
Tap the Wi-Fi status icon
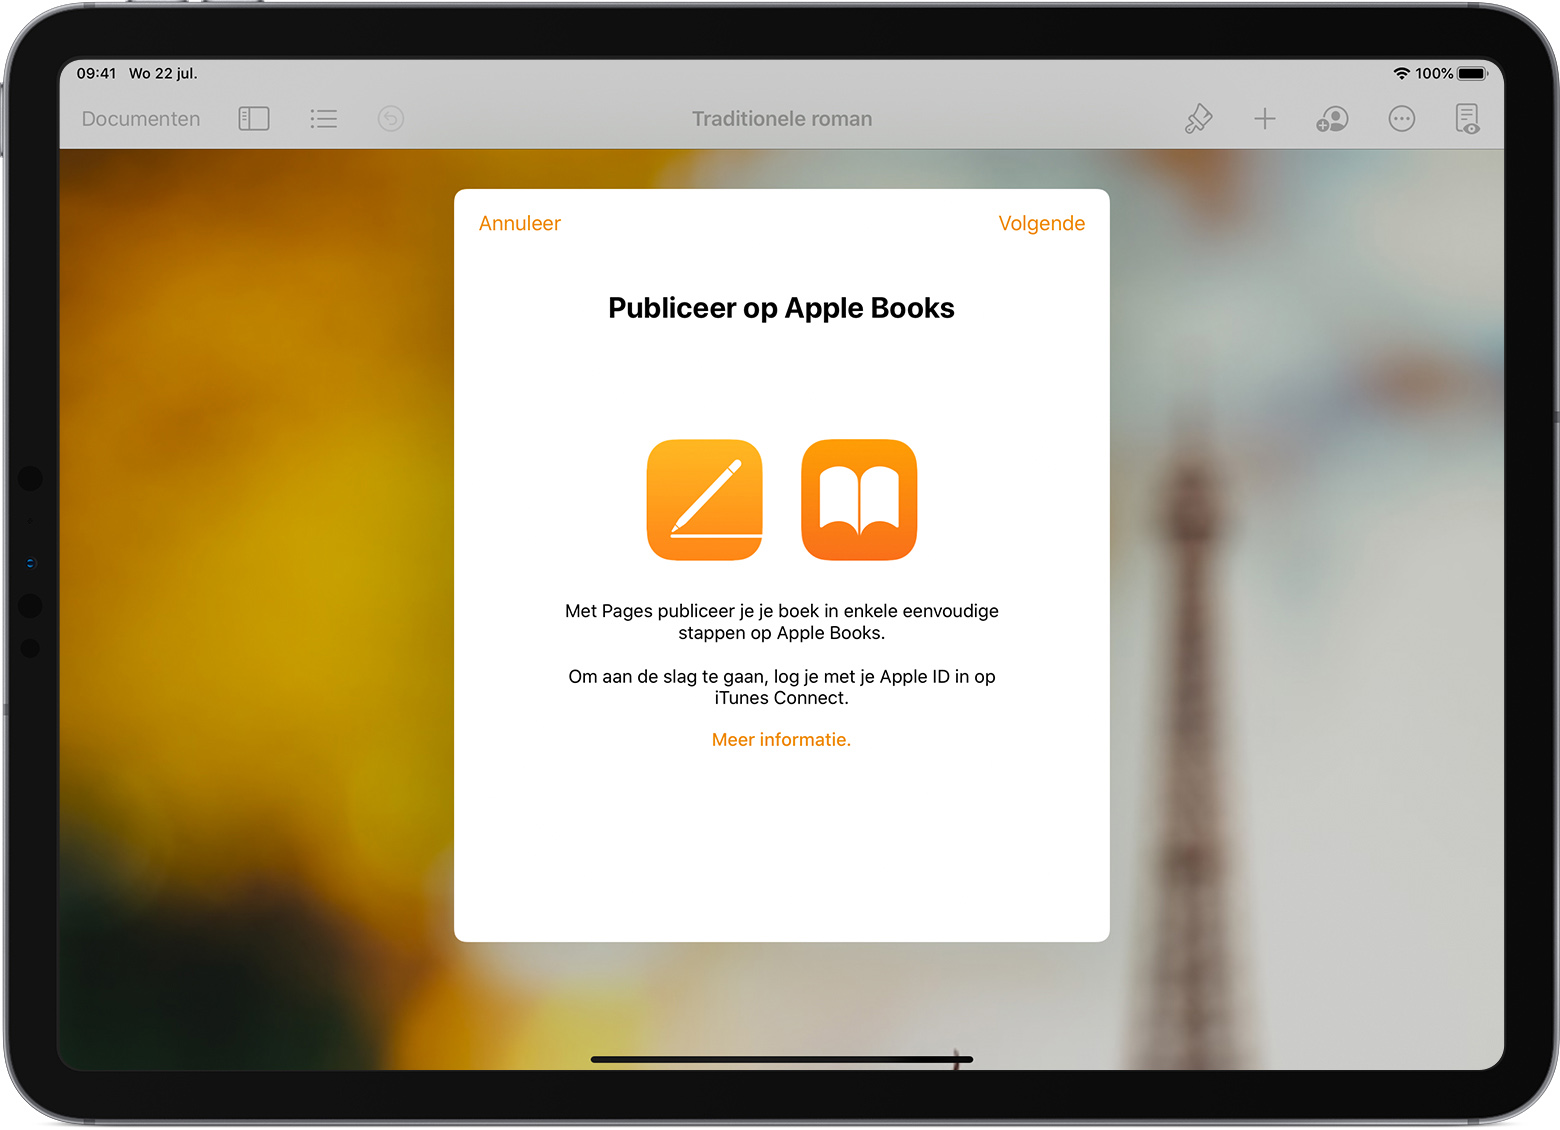[x=1404, y=72]
